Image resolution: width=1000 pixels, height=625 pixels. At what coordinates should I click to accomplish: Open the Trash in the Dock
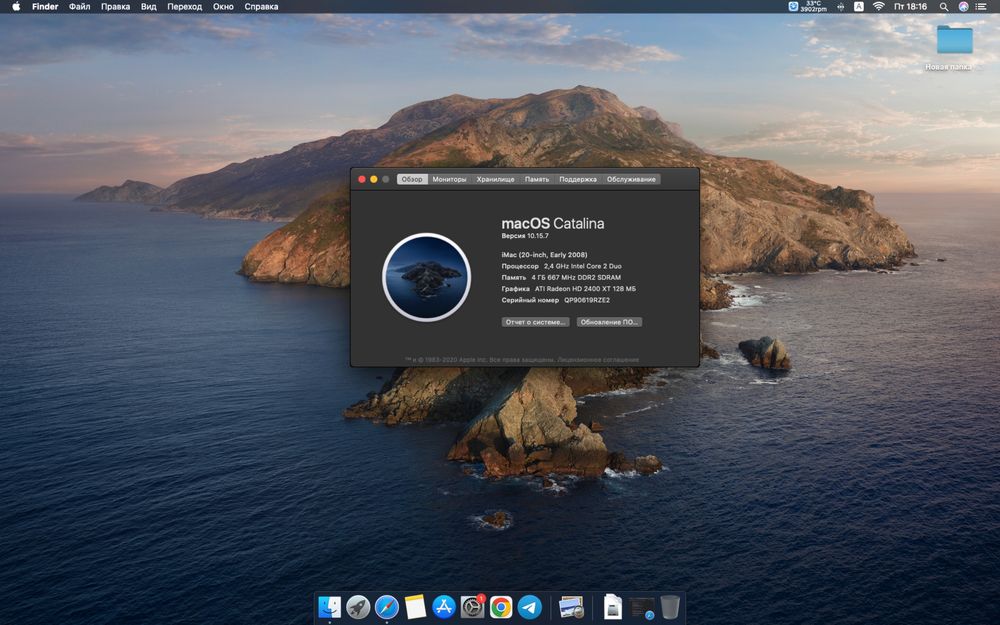tap(670, 607)
